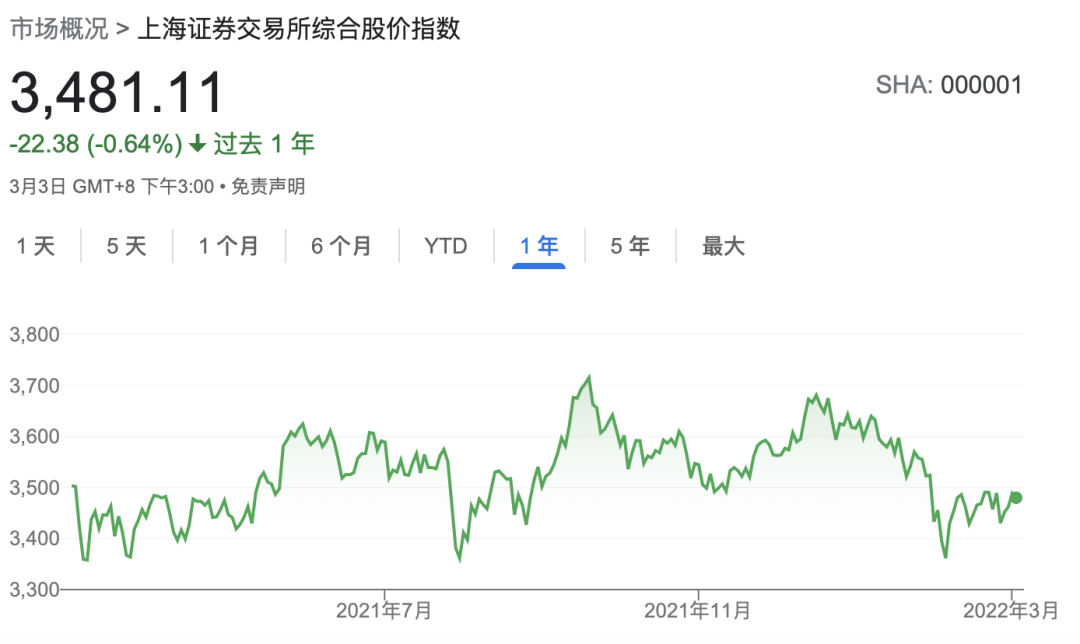The image size is (1080, 644).
Task: Select the 5 天 time range tab
Action: pos(126,246)
